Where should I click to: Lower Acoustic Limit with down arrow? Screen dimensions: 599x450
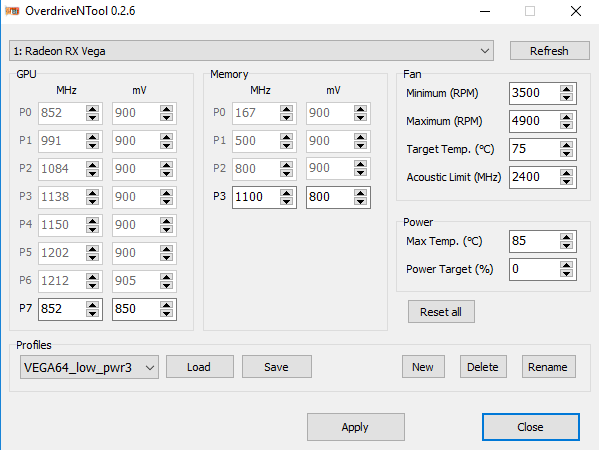(567, 181)
